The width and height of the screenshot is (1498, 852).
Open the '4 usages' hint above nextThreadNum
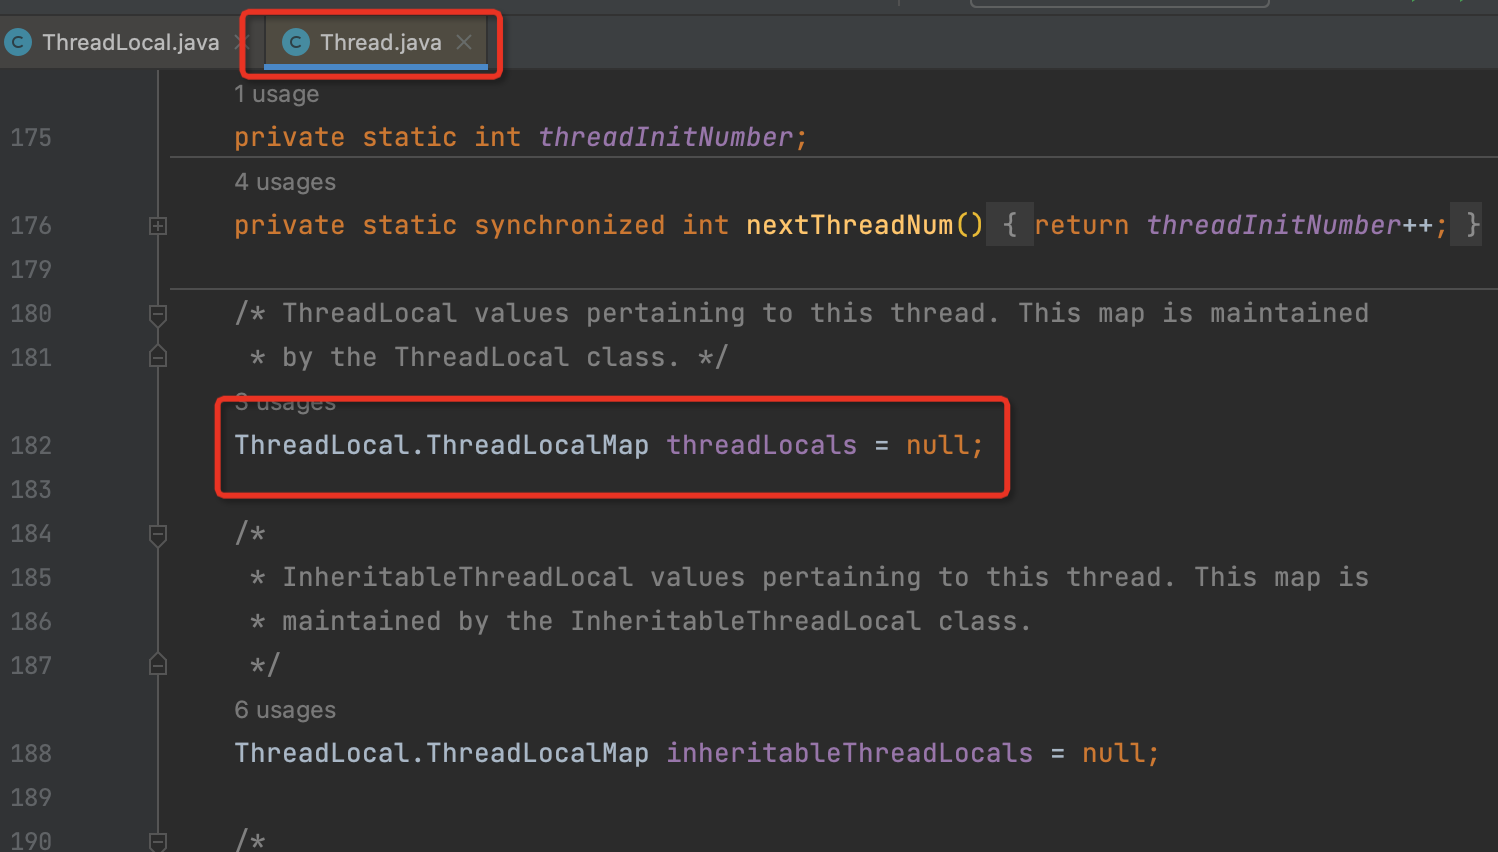point(285,182)
